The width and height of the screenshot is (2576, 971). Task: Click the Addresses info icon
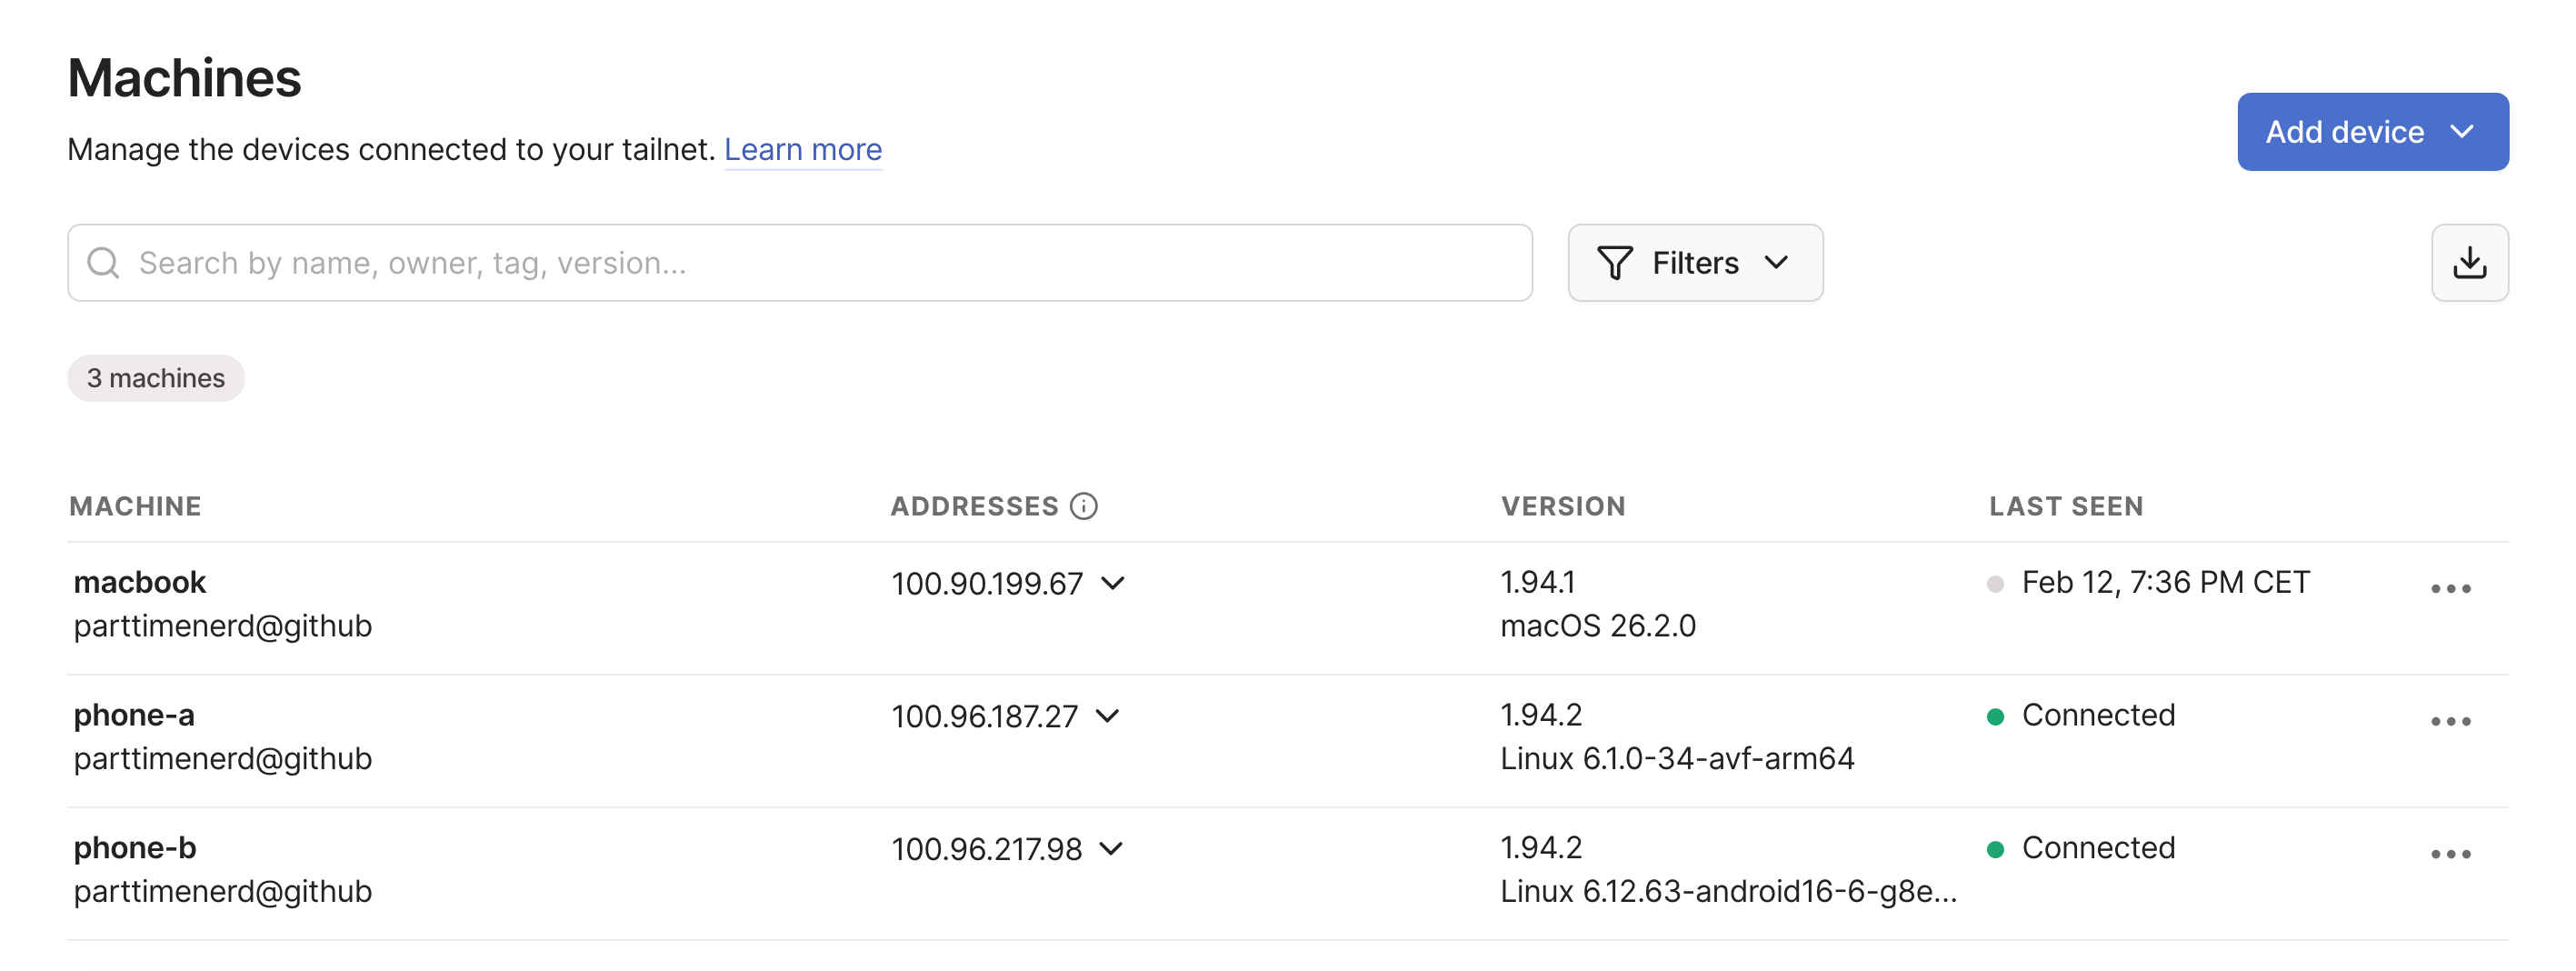[x=1083, y=506]
